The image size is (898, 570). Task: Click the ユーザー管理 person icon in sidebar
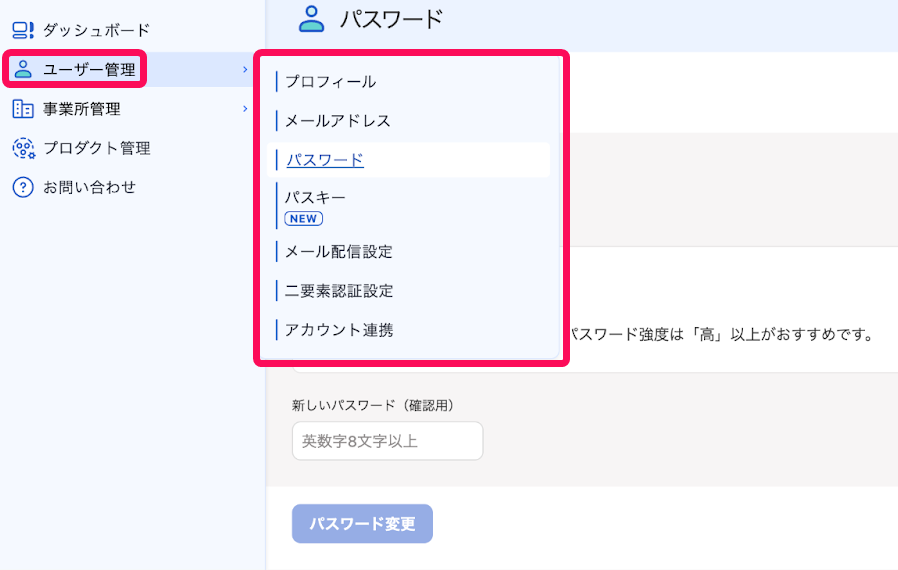click(x=23, y=69)
